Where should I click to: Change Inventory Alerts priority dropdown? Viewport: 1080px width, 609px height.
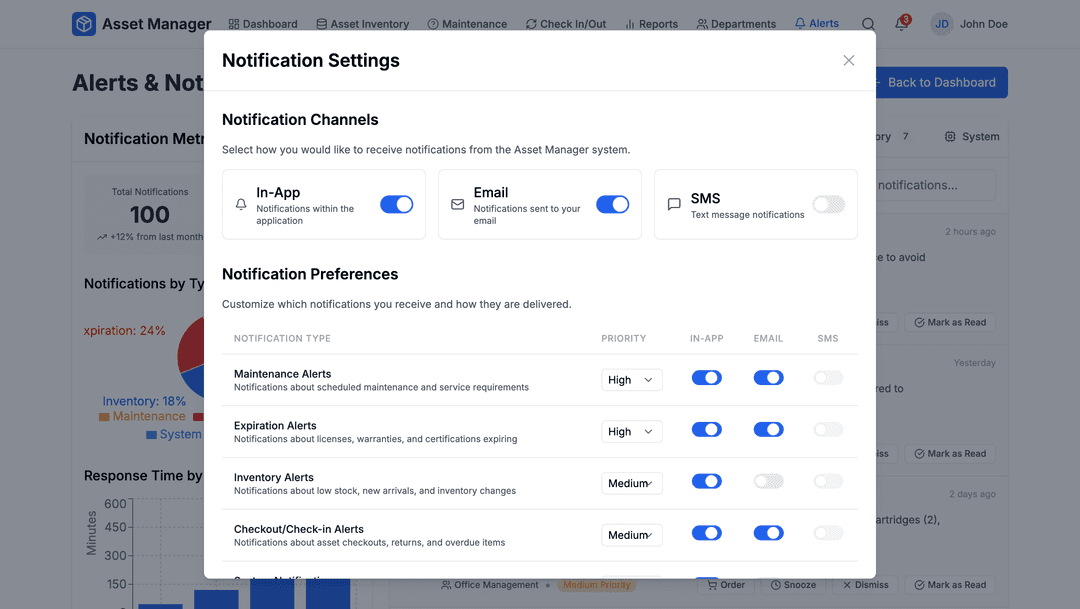click(631, 484)
